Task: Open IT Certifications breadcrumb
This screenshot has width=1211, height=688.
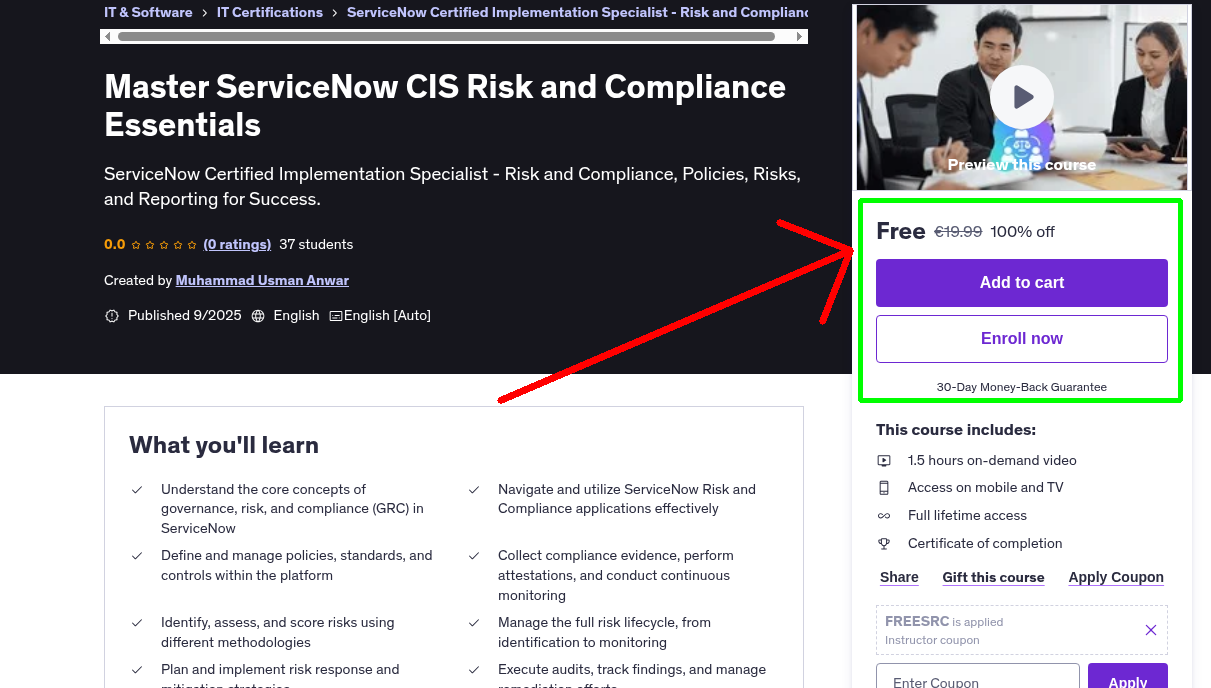Action: (x=270, y=12)
